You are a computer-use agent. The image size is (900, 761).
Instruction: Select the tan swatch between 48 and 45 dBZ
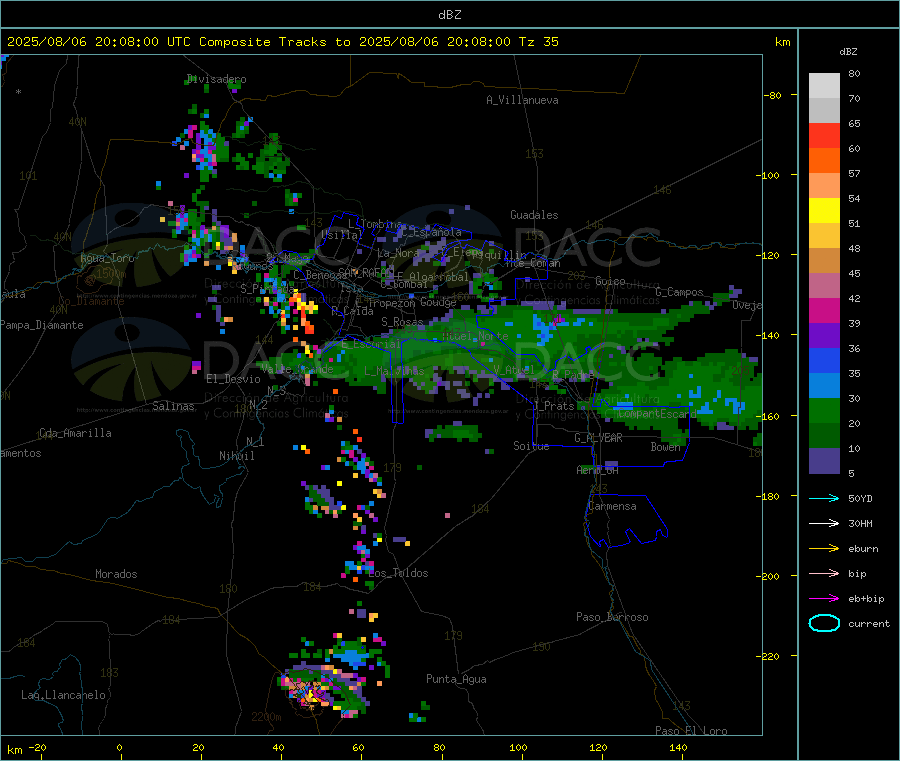point(824,261)
